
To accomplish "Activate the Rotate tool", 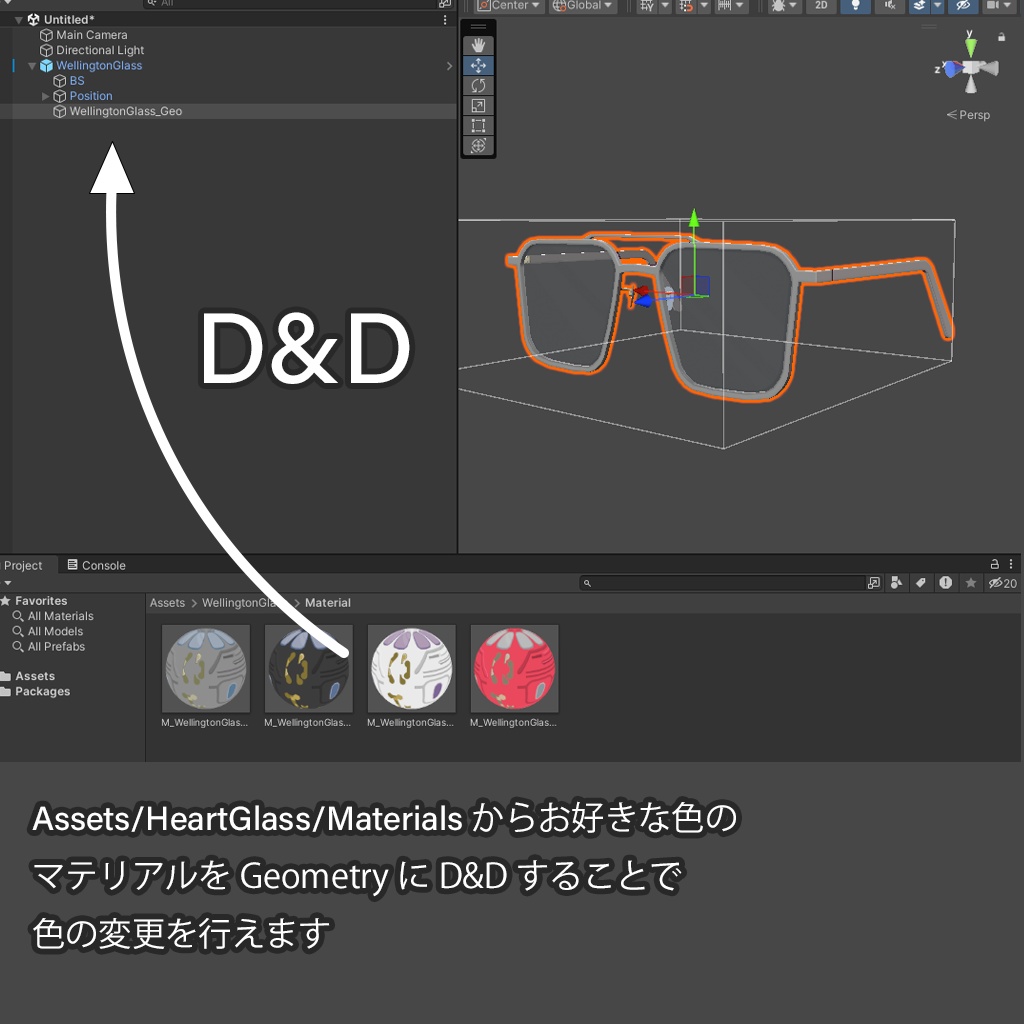I will tap(478, 85).
